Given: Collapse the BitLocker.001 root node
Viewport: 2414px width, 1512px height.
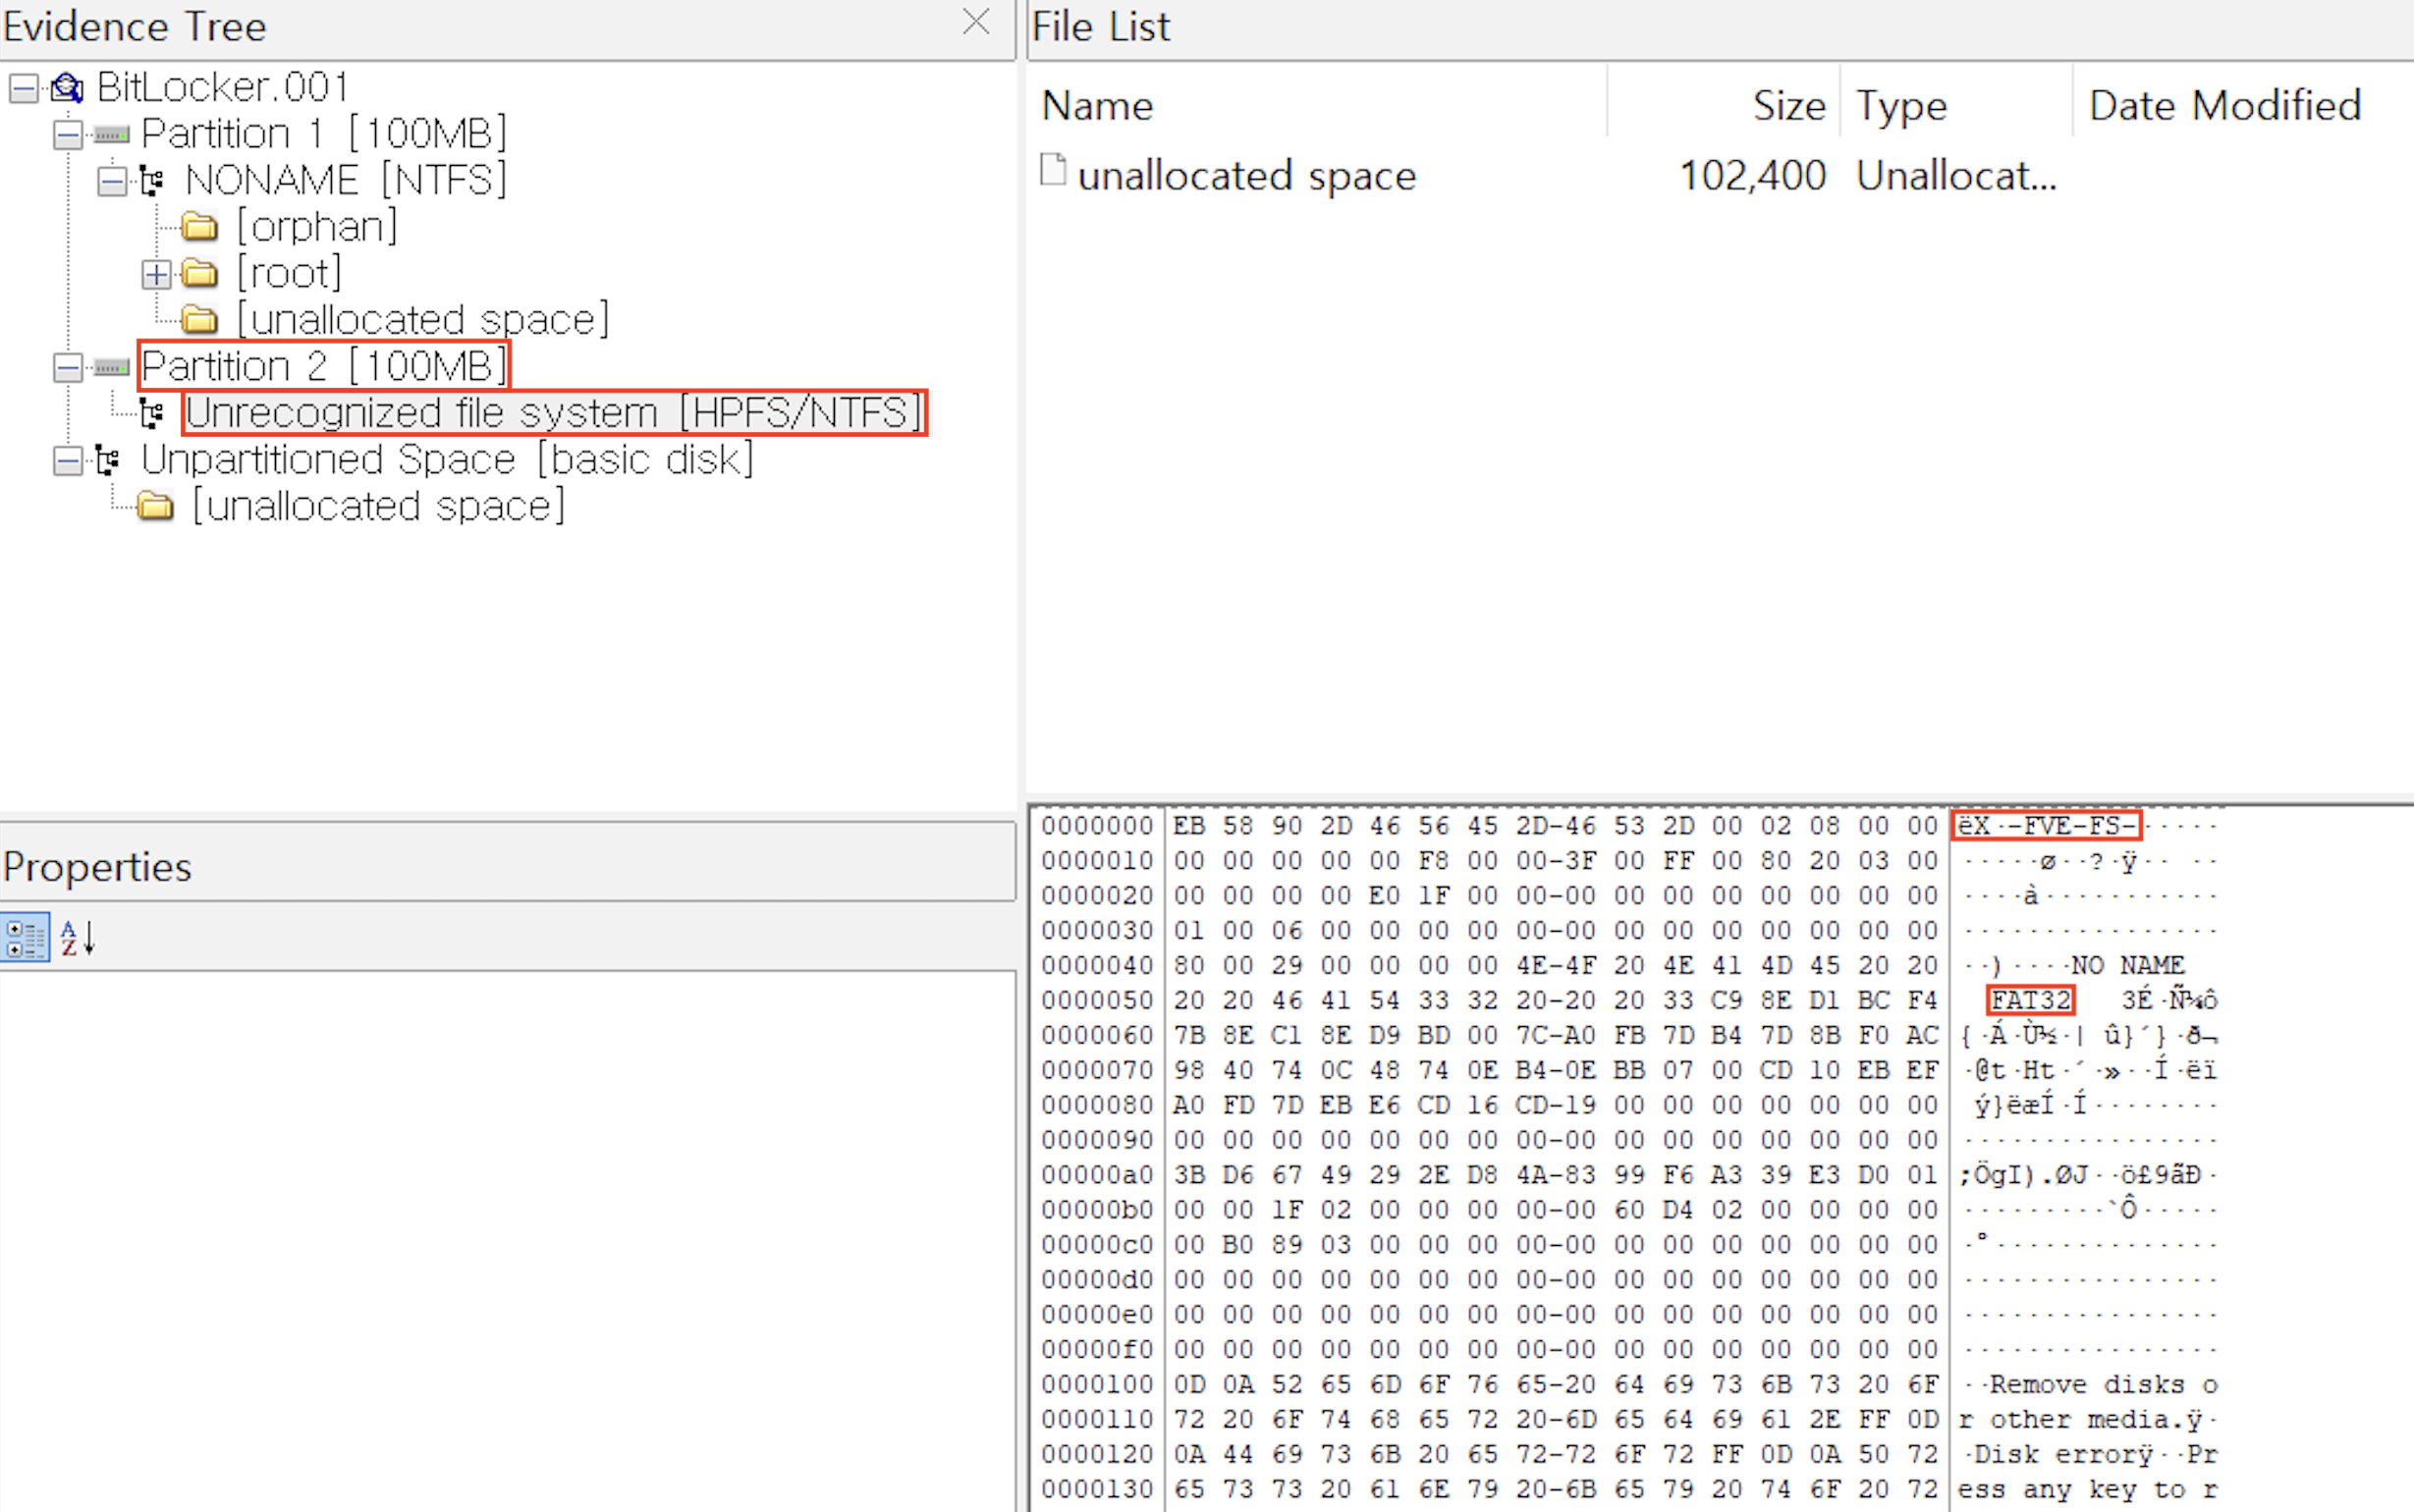Looking at the screenshot, I should [x=24, y=88].
